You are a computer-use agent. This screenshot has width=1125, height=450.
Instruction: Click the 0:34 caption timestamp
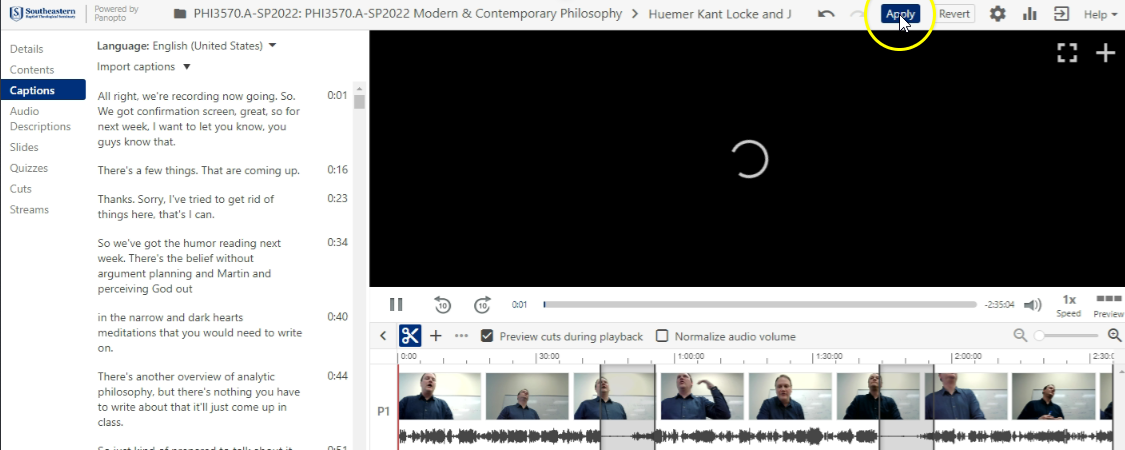(x=337, y=243)
